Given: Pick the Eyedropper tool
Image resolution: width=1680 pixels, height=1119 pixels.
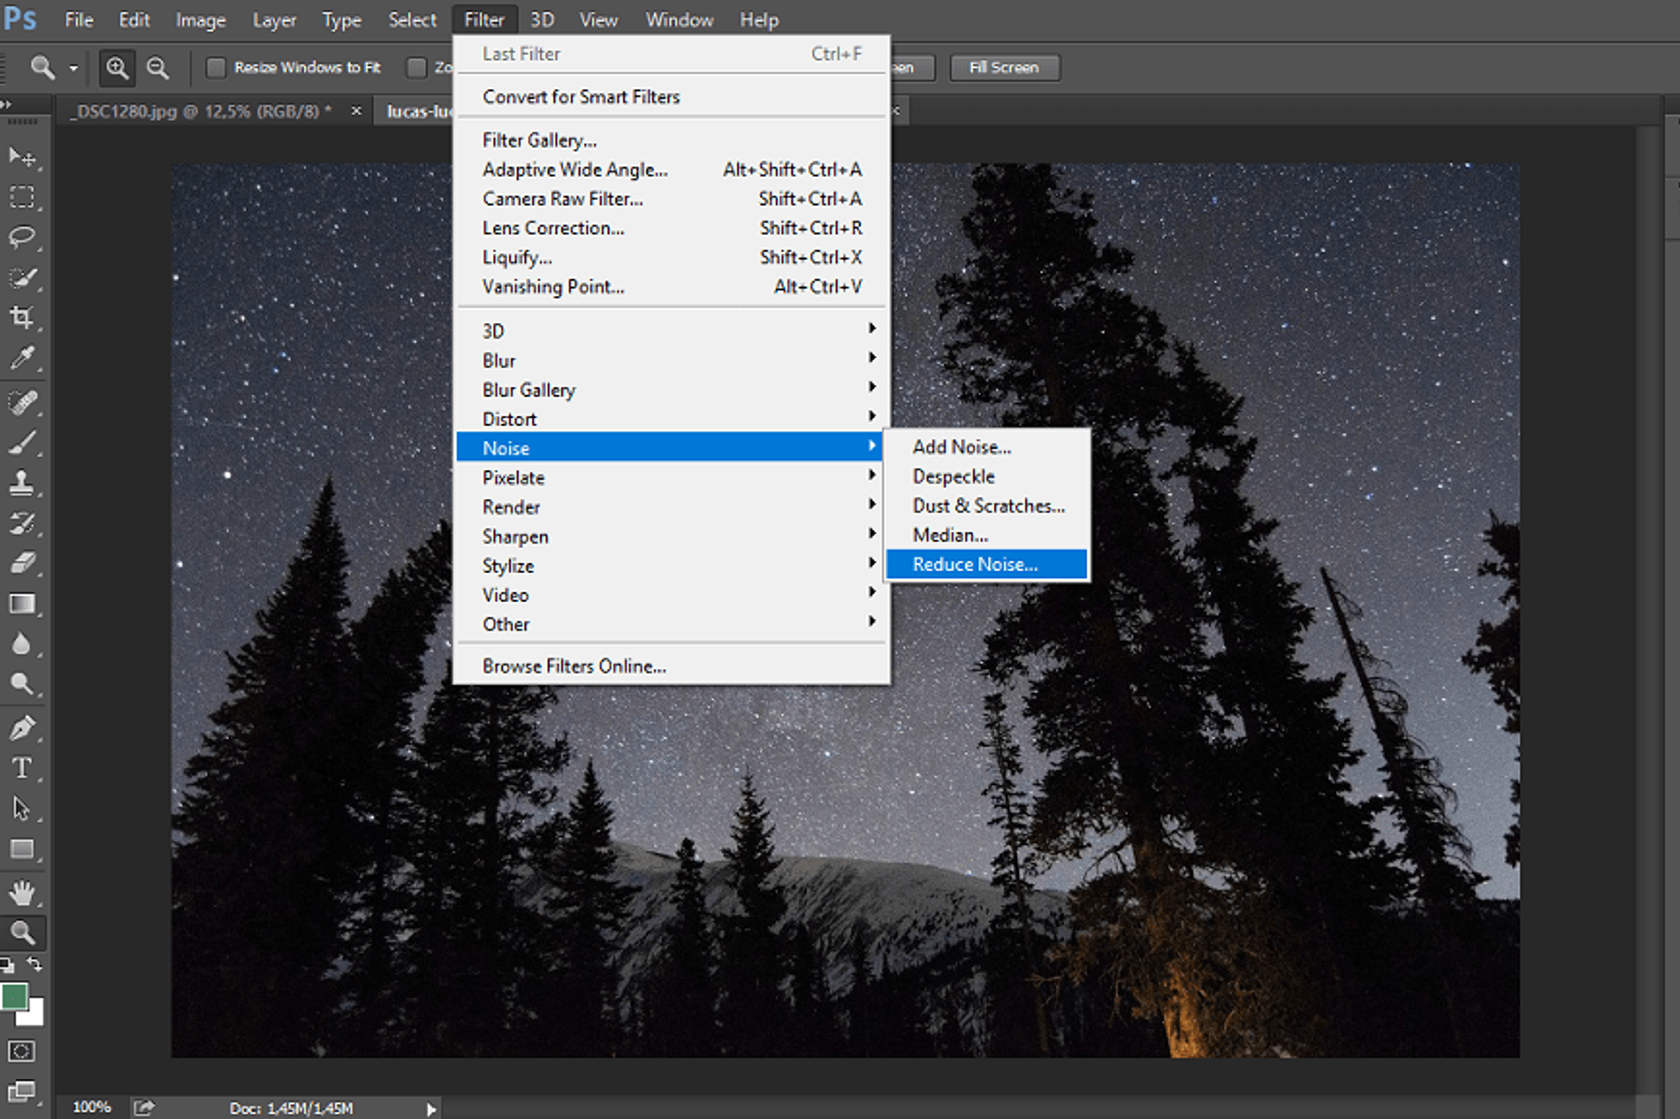Looking at the screenshot, I should pos(22,357).
